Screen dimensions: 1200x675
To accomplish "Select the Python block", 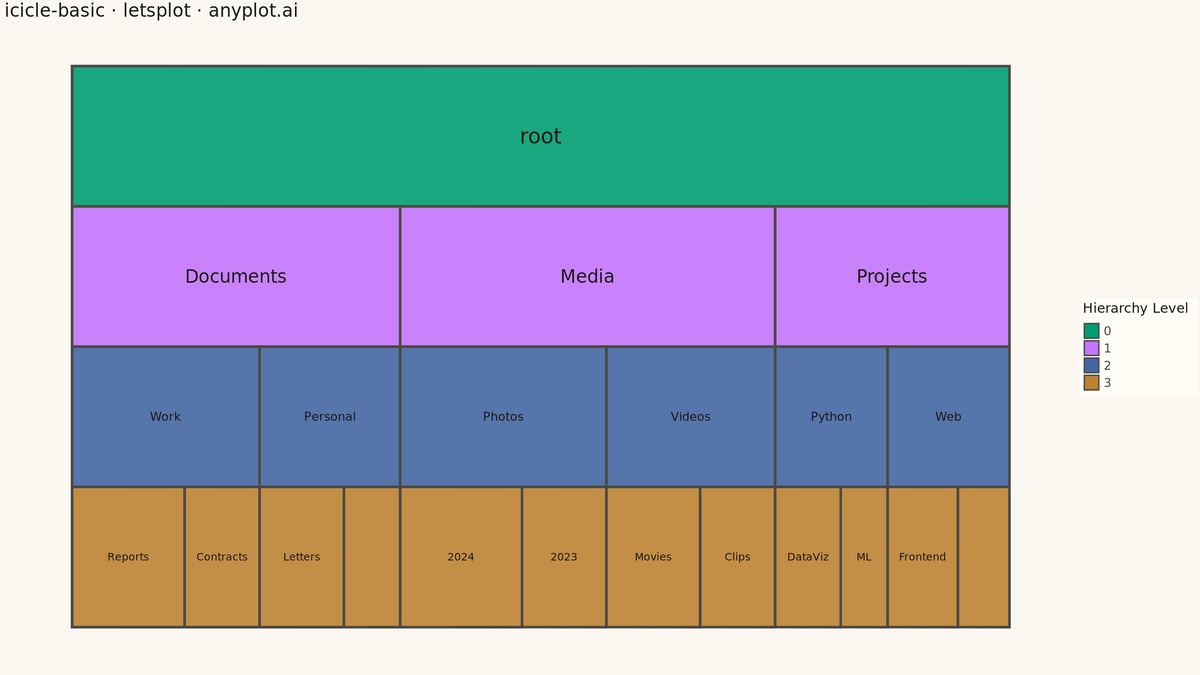I will pyautogui.click(x=831, y=416).
